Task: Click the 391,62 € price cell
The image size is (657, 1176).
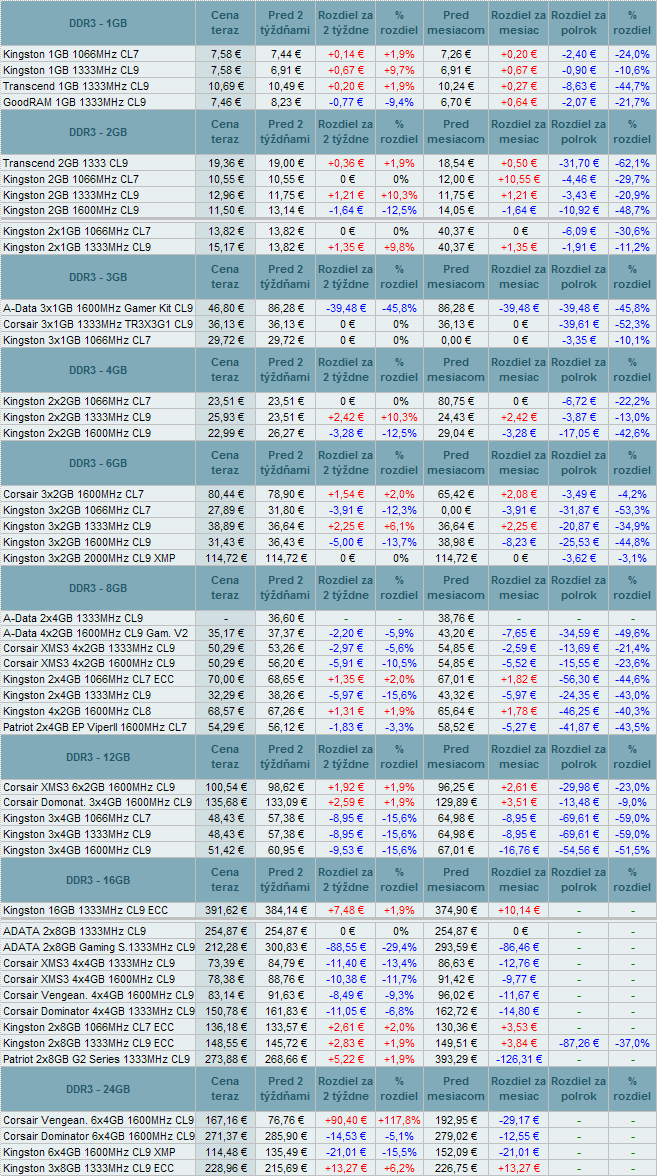Action: pos(225,910)
